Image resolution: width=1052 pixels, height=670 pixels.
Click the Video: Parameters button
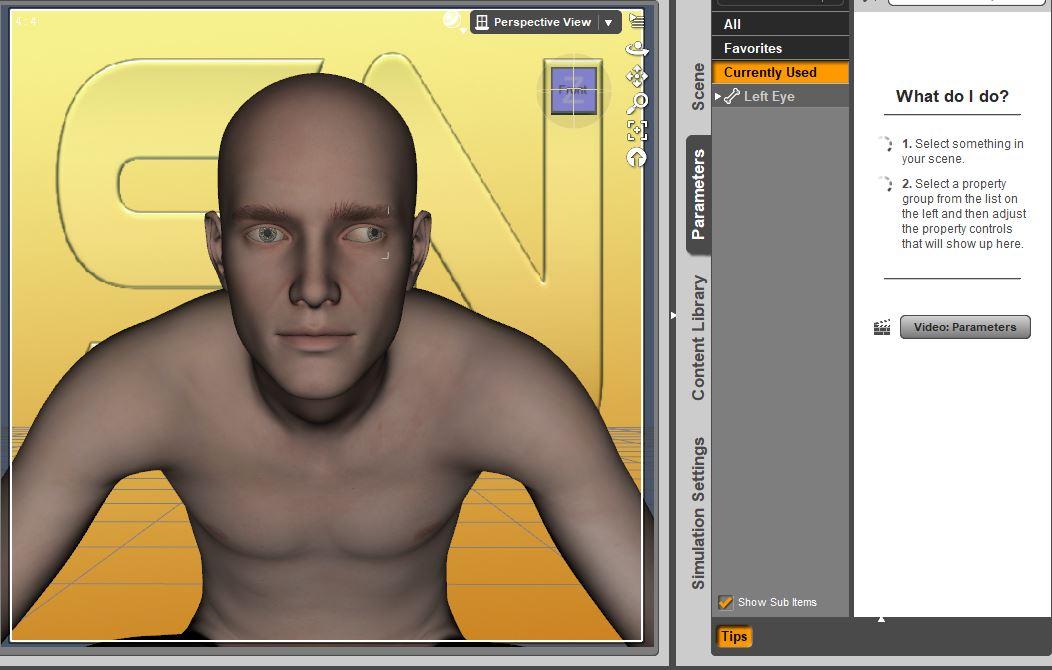tap(965, 327)
